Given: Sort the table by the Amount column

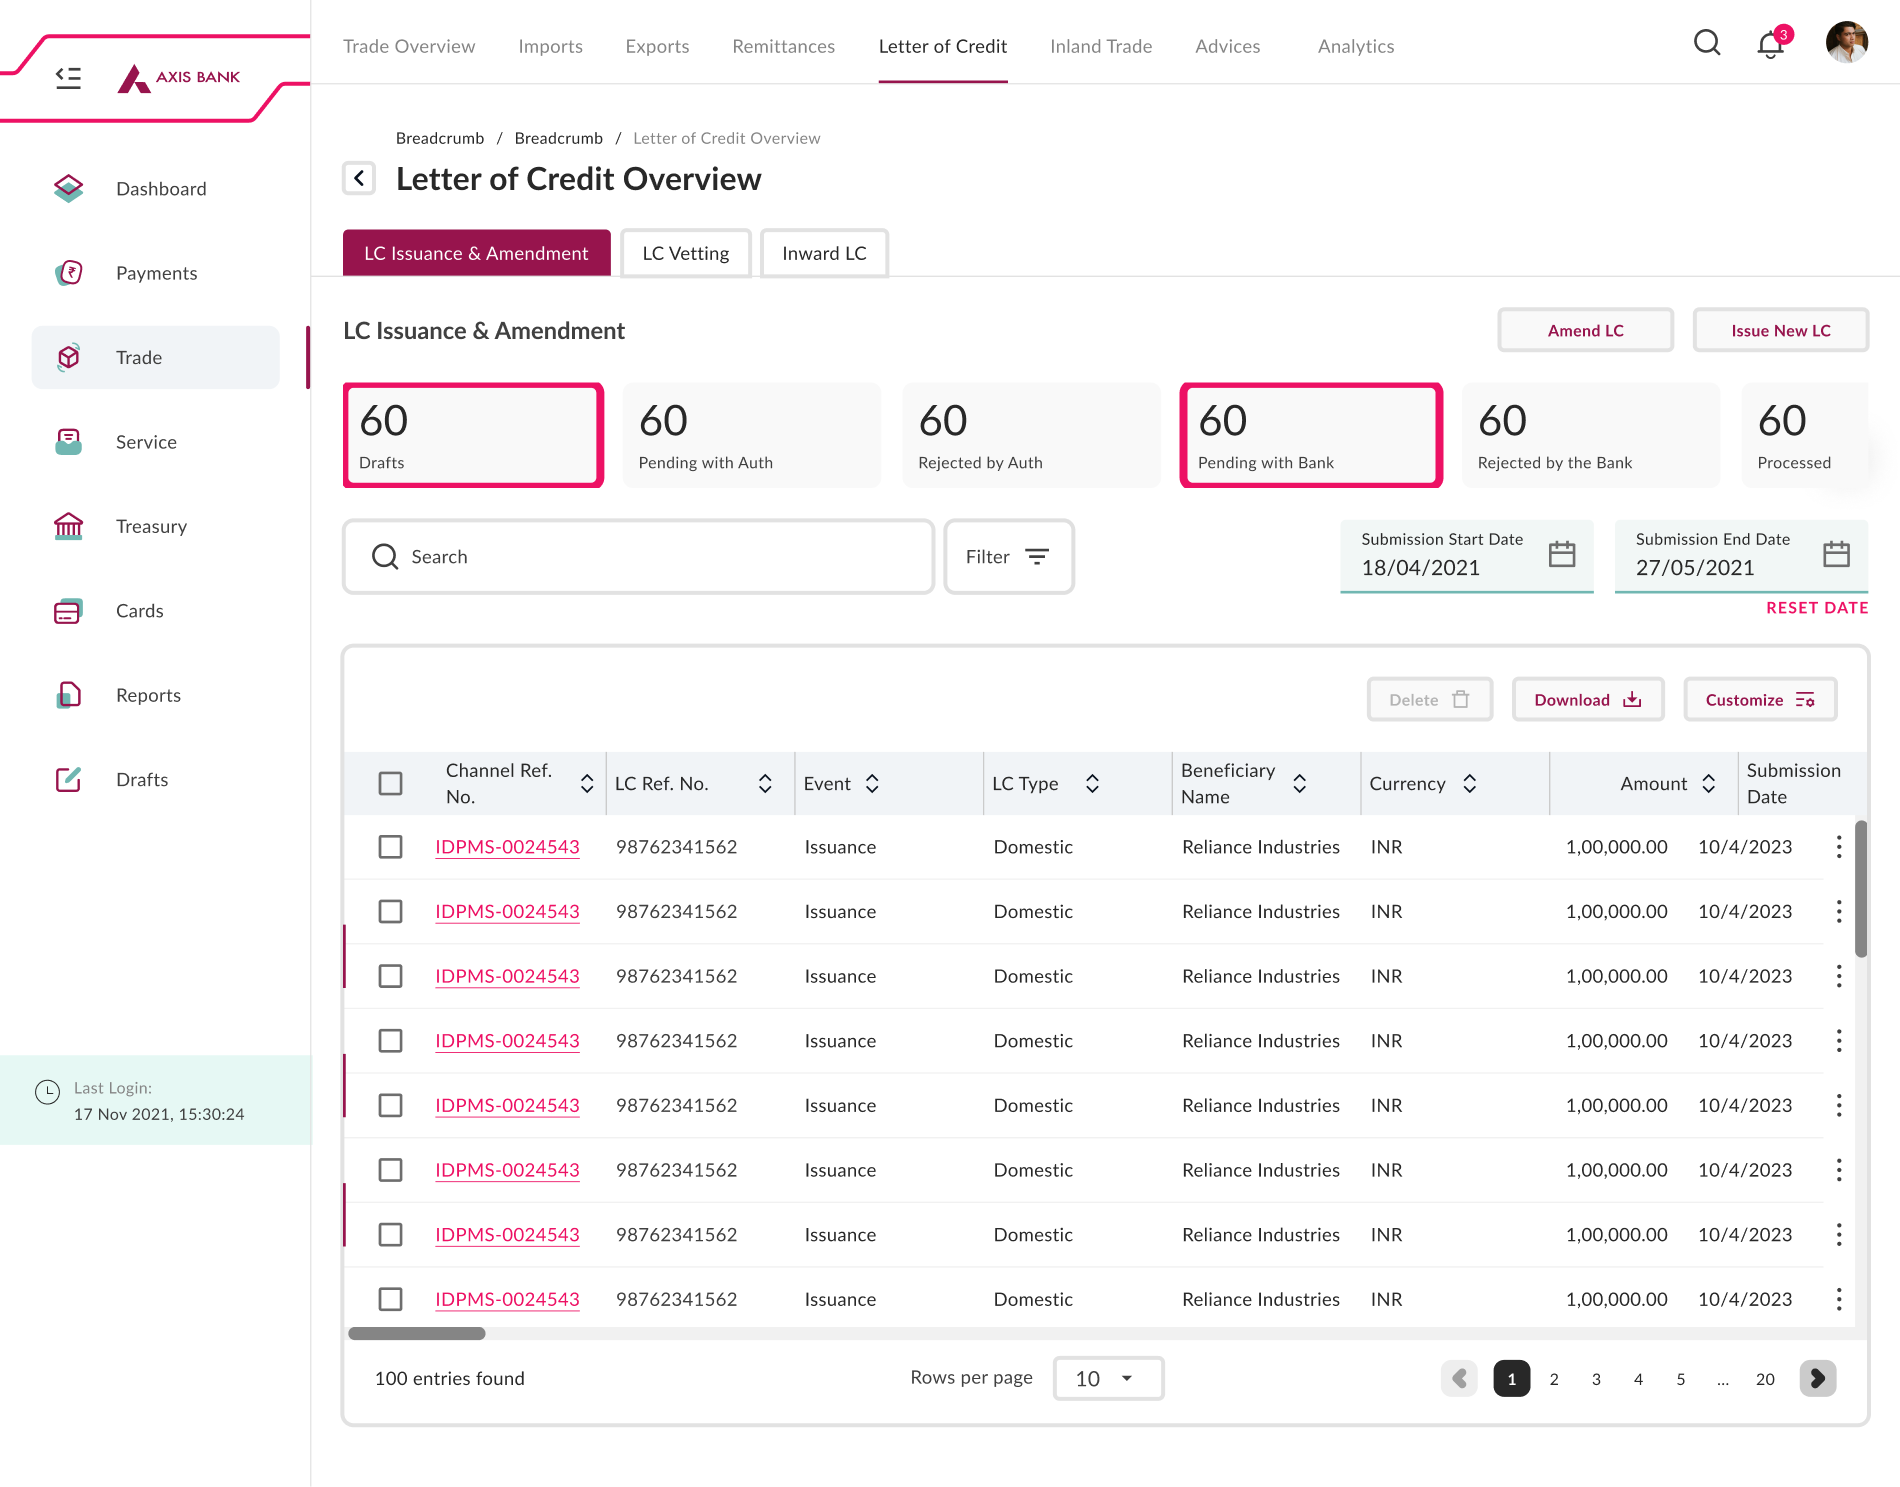Looking at the screenshot, I should pos(1709,784).
